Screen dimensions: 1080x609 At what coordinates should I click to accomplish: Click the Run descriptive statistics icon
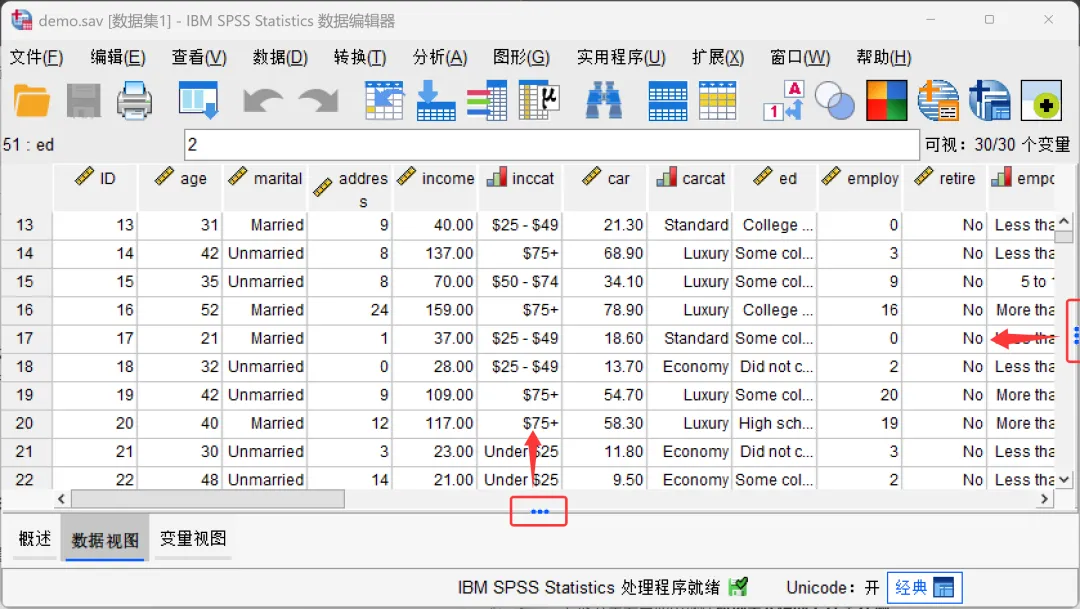click(539, 101)
